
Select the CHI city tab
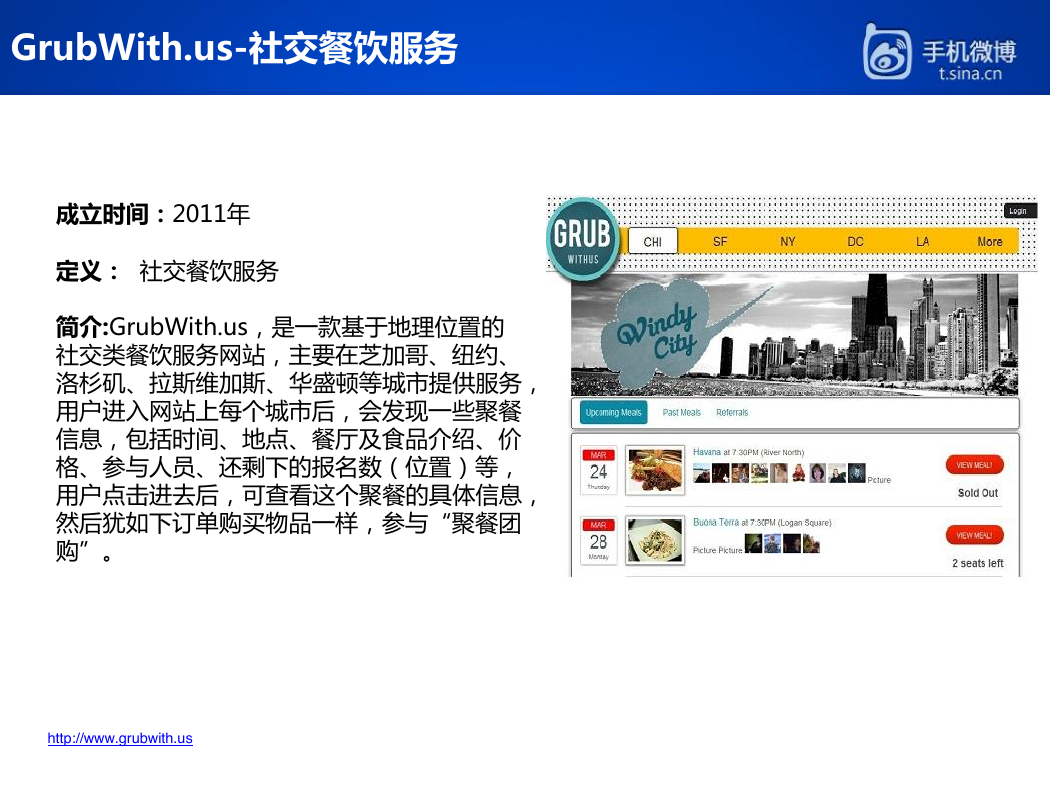[x=653, y=242]
